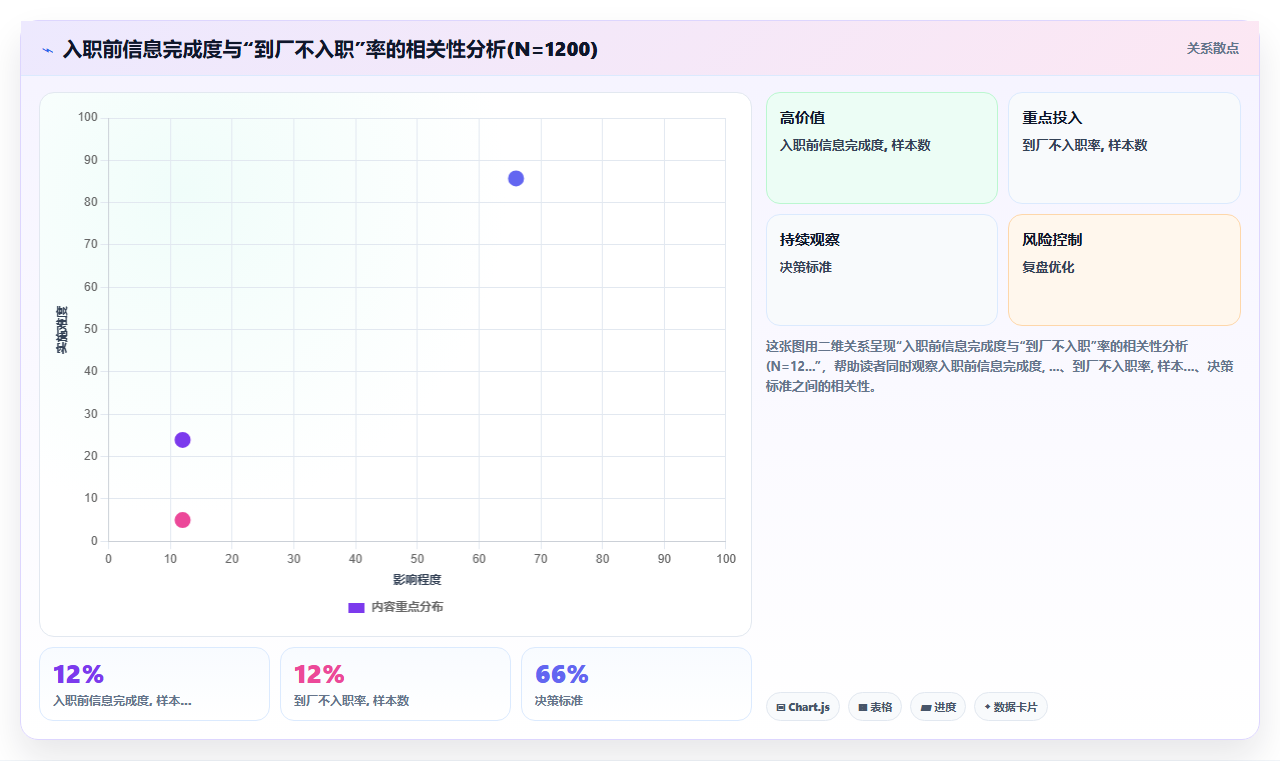This screenshot has height=761, width=1280.
Task: Open the 持续观察 quadrant card
Action: click(882, 270)
